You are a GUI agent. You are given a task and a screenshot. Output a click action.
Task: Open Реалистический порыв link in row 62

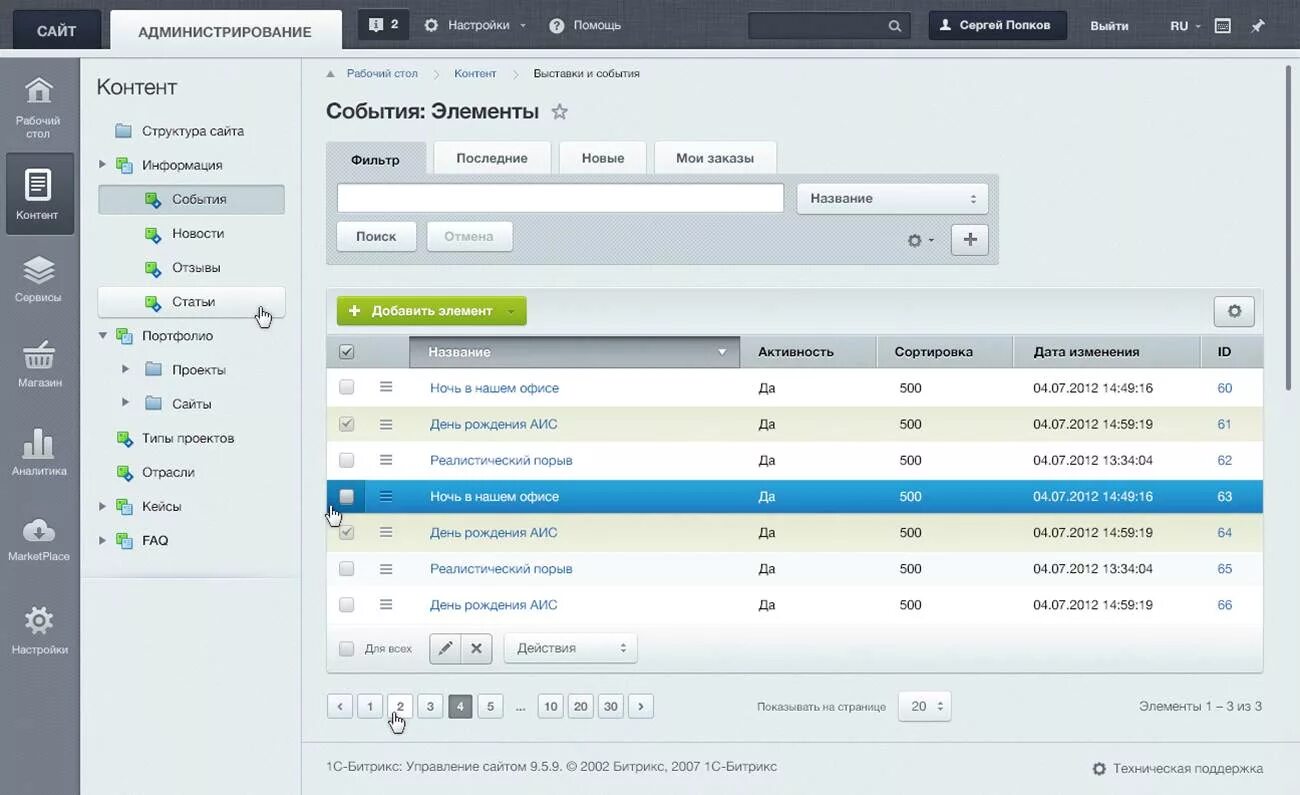click(x=501, y=460)
